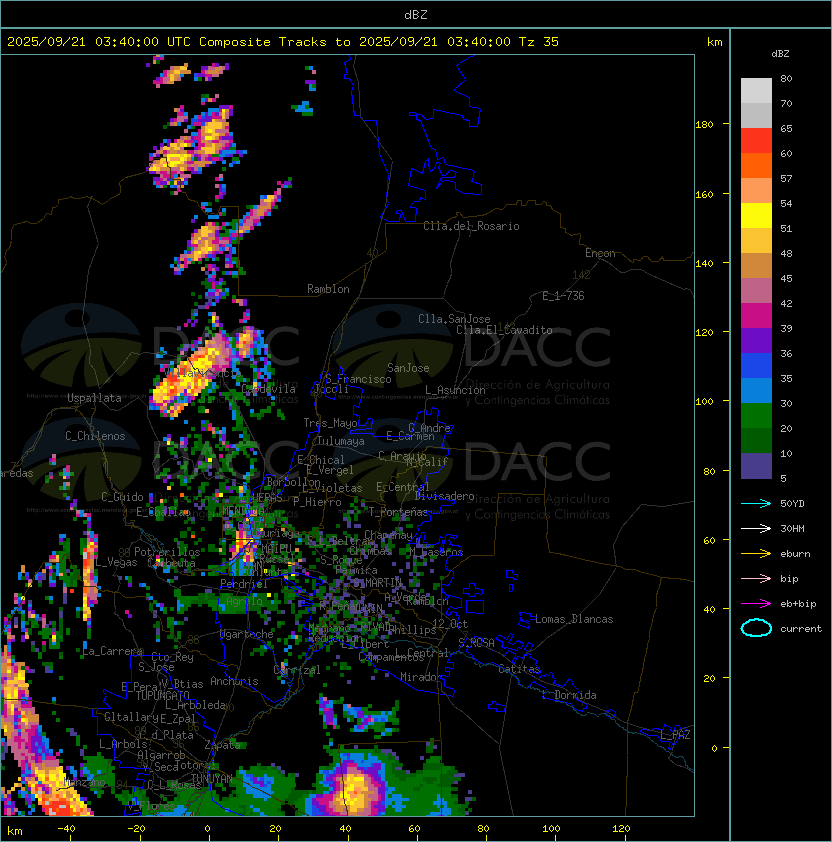Click the L_PAZ place label
832x842 pixels.
click(x=675, y=735)
